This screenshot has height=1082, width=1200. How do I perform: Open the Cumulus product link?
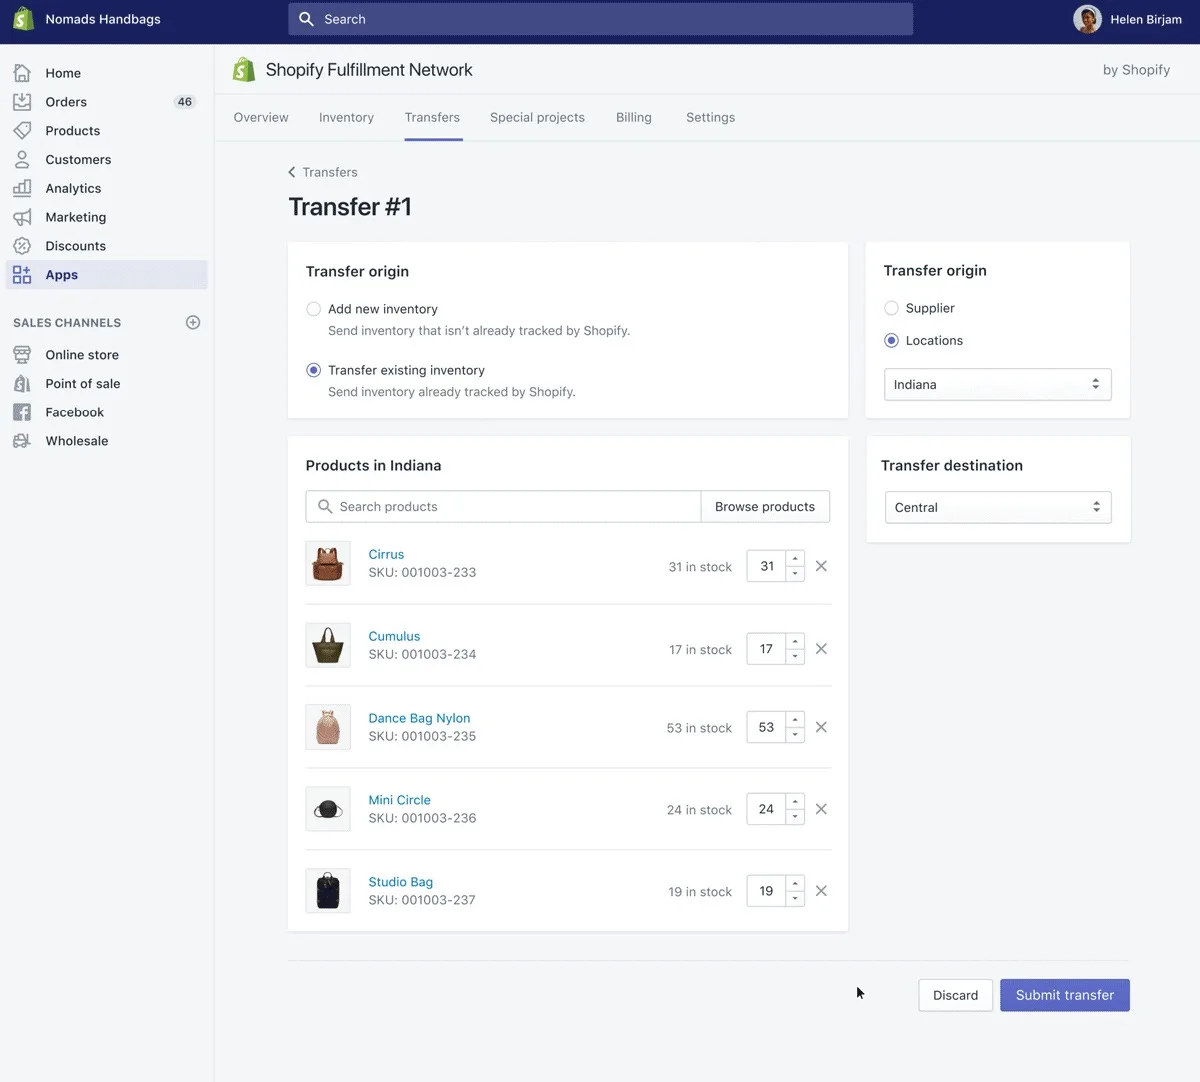point(394,636)
